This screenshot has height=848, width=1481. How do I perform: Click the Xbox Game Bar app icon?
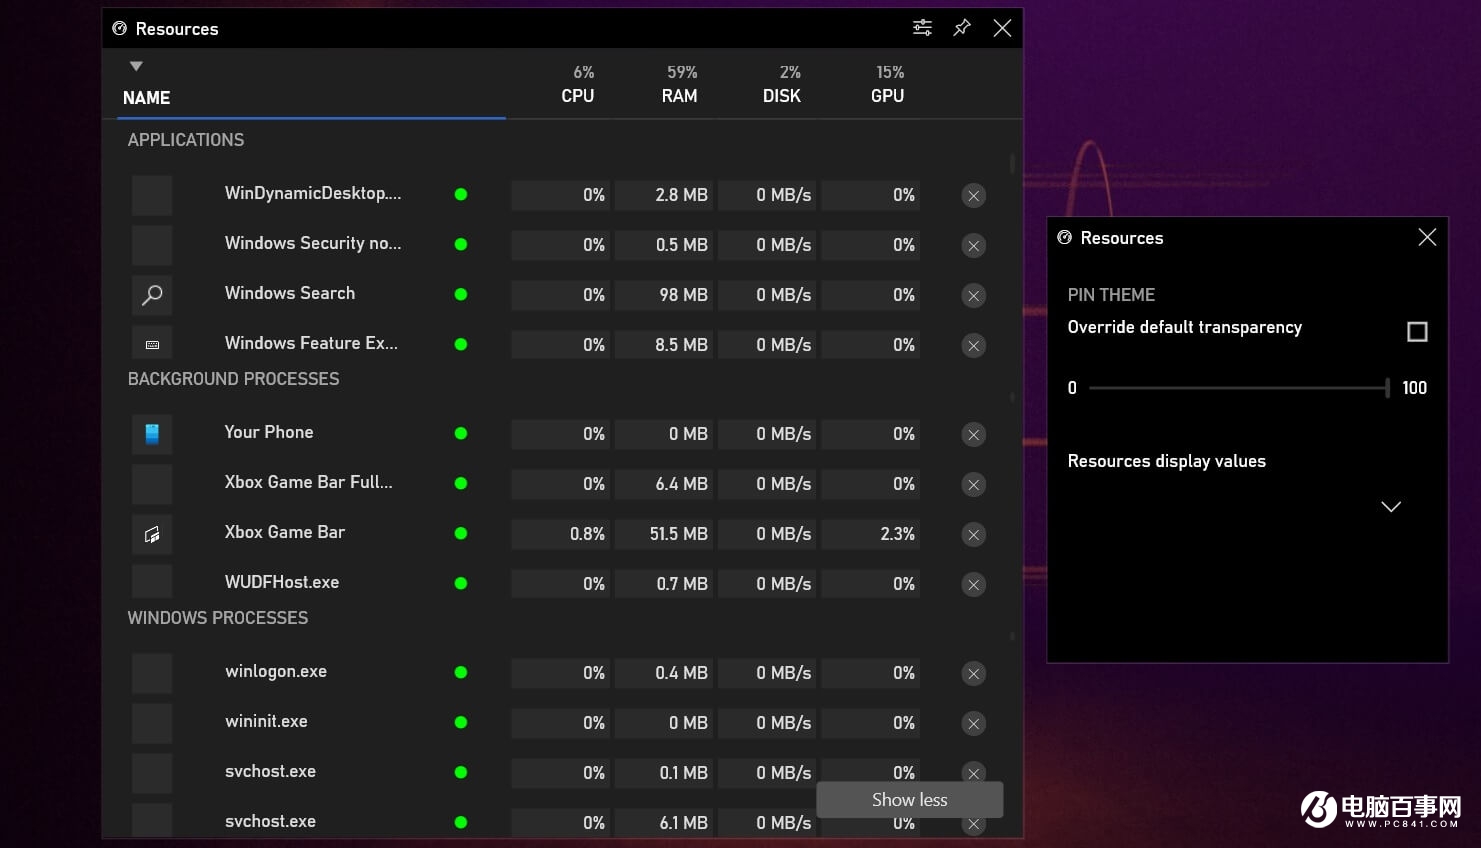tap(152, 534)
